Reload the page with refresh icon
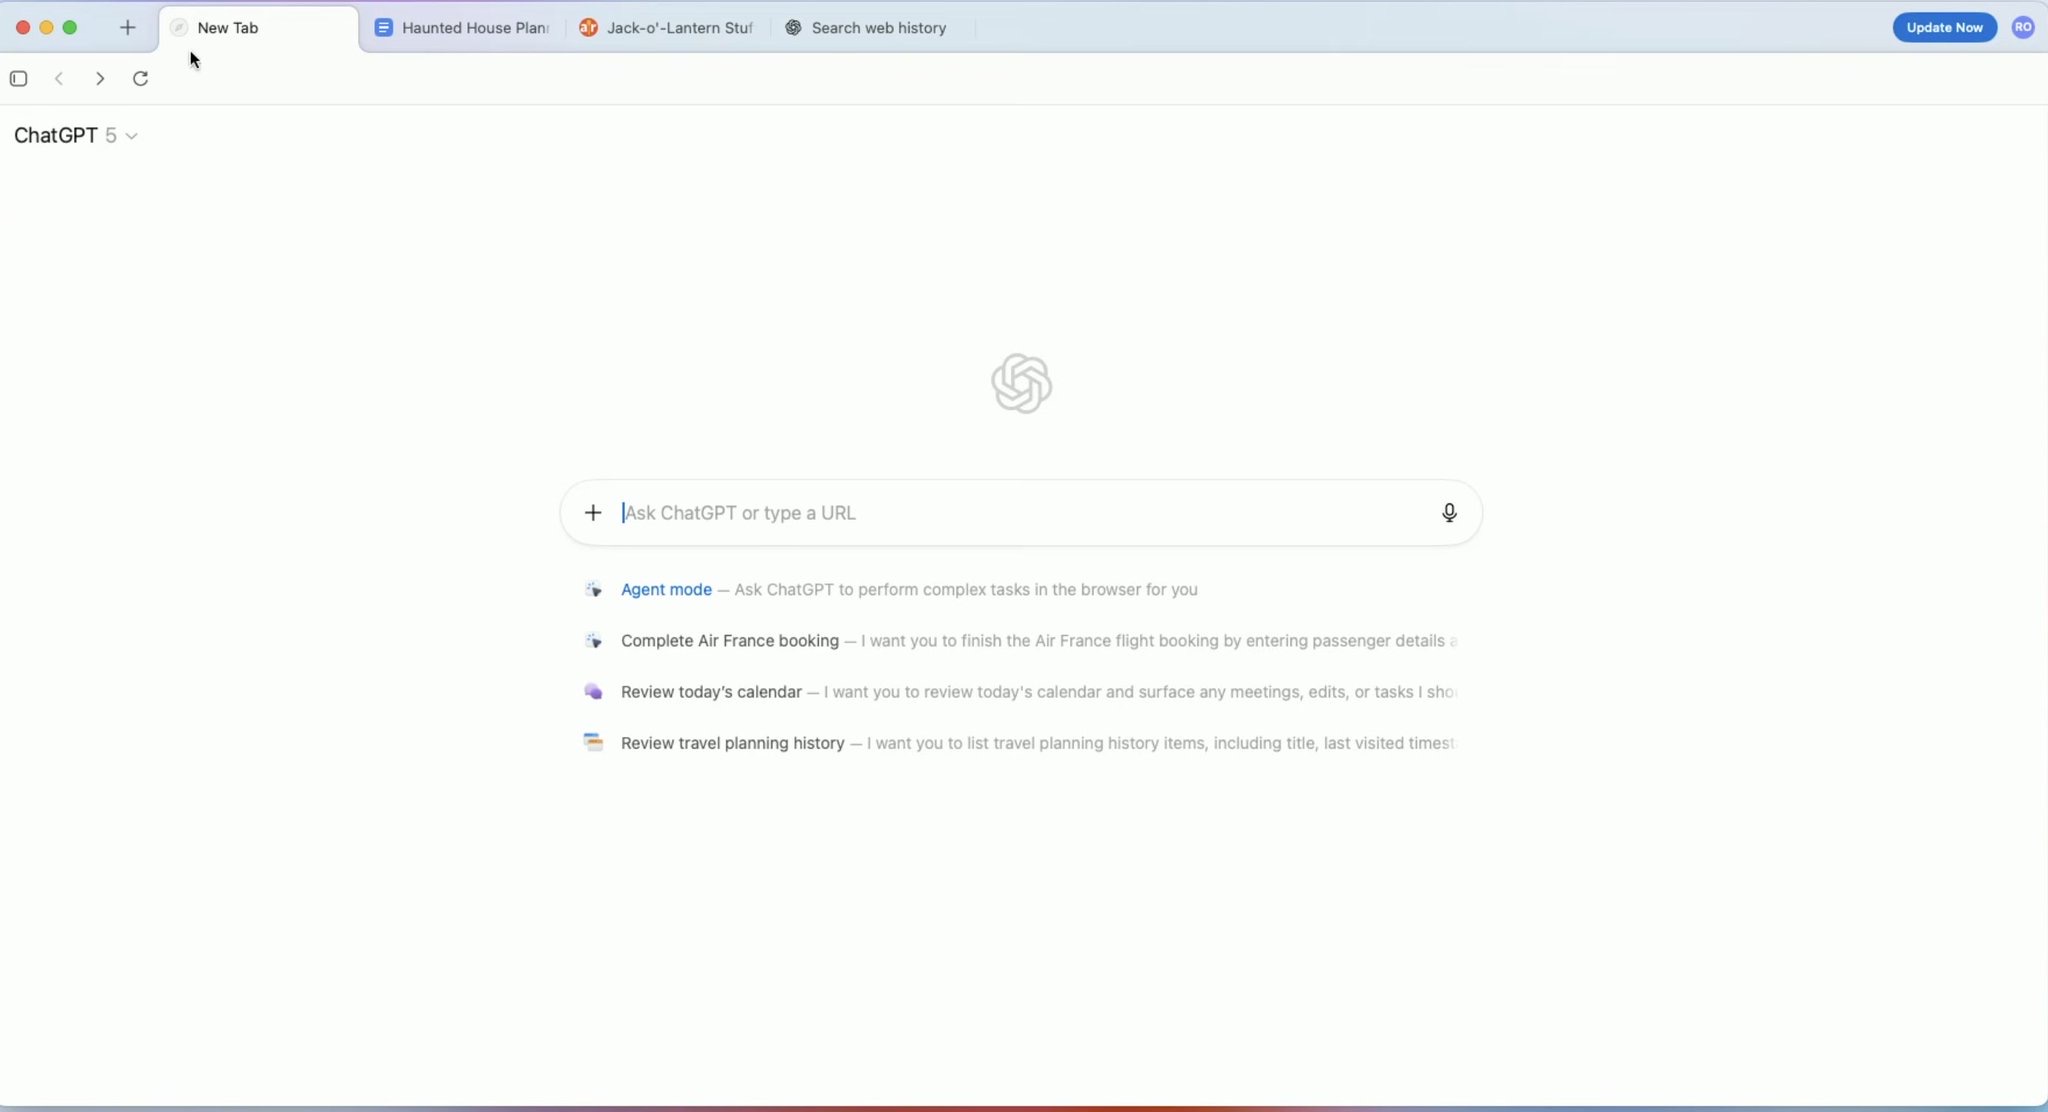2048x1112 pixels. click(141, 79)
